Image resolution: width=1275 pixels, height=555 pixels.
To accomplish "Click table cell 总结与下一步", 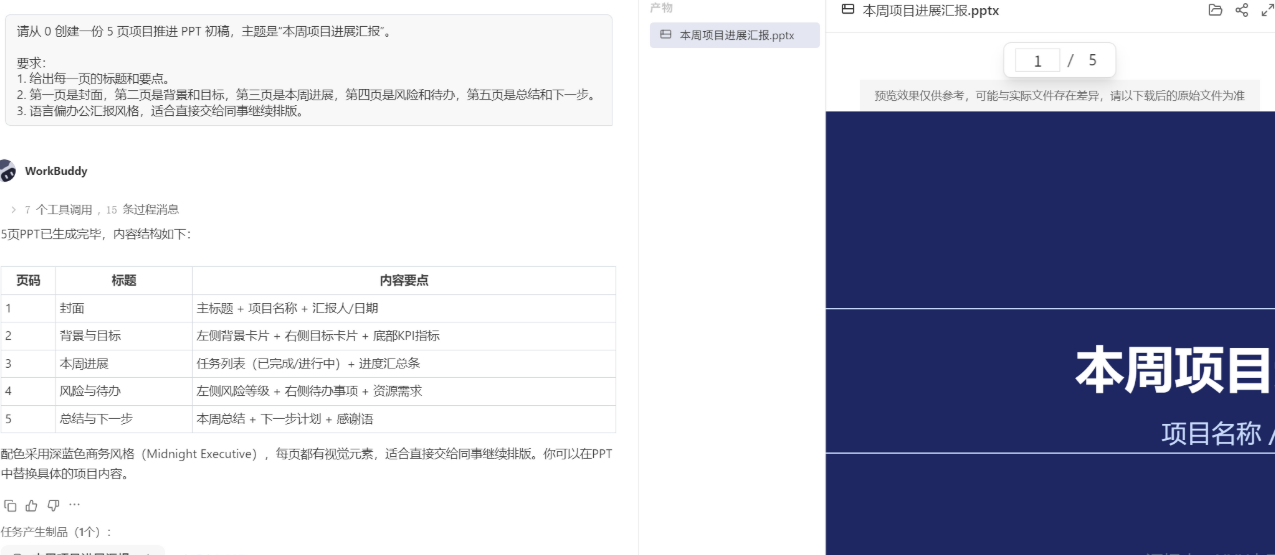I will coord(124,419).
